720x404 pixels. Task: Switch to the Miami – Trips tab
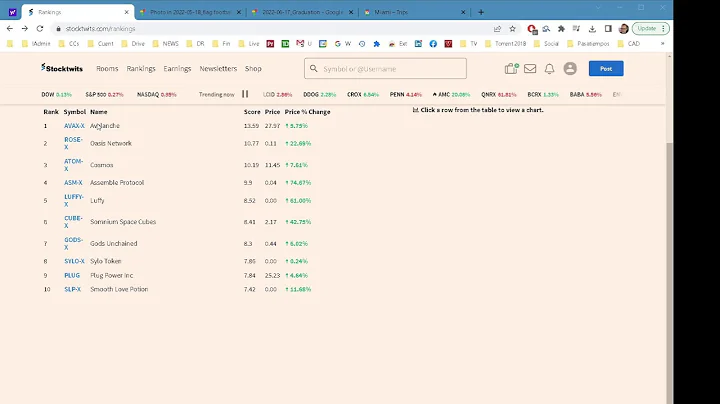(415, 12)
